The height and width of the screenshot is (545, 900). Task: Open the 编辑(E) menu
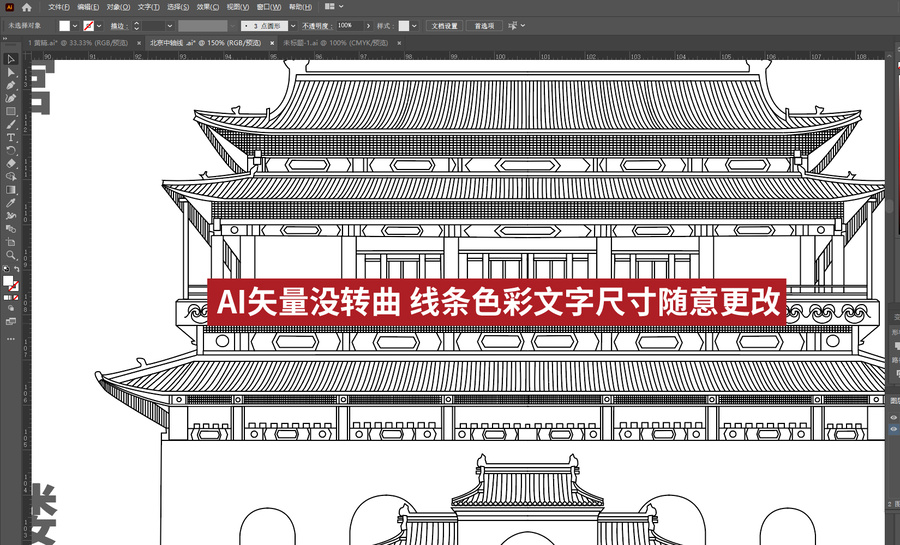click(88, 7)
